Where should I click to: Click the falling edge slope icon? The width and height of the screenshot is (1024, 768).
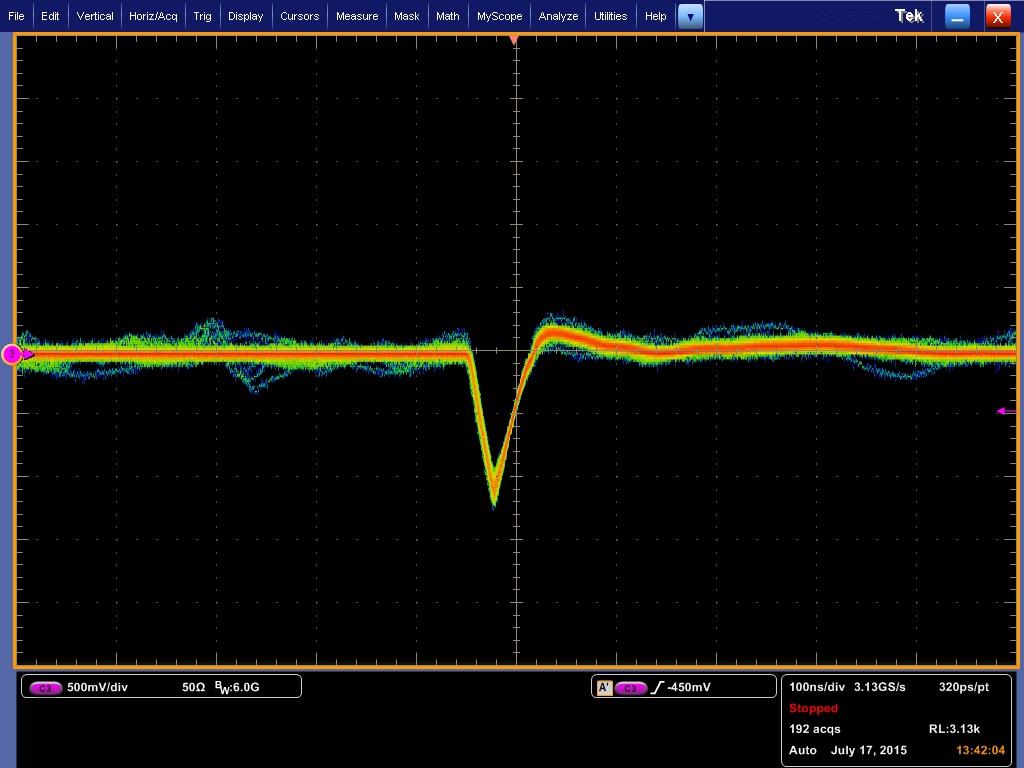click(658, 688)
